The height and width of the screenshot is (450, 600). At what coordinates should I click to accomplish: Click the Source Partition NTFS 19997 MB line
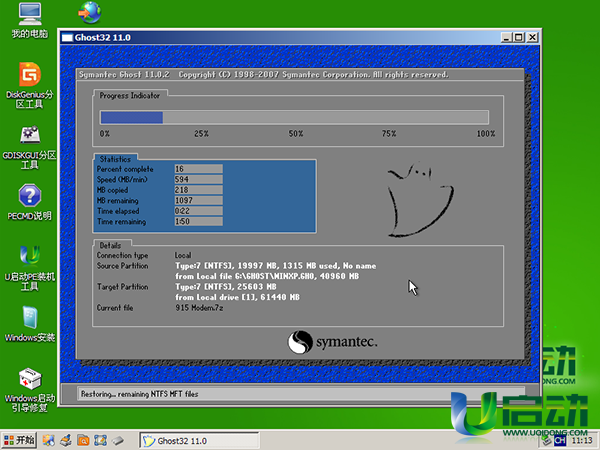pos(276,266)
